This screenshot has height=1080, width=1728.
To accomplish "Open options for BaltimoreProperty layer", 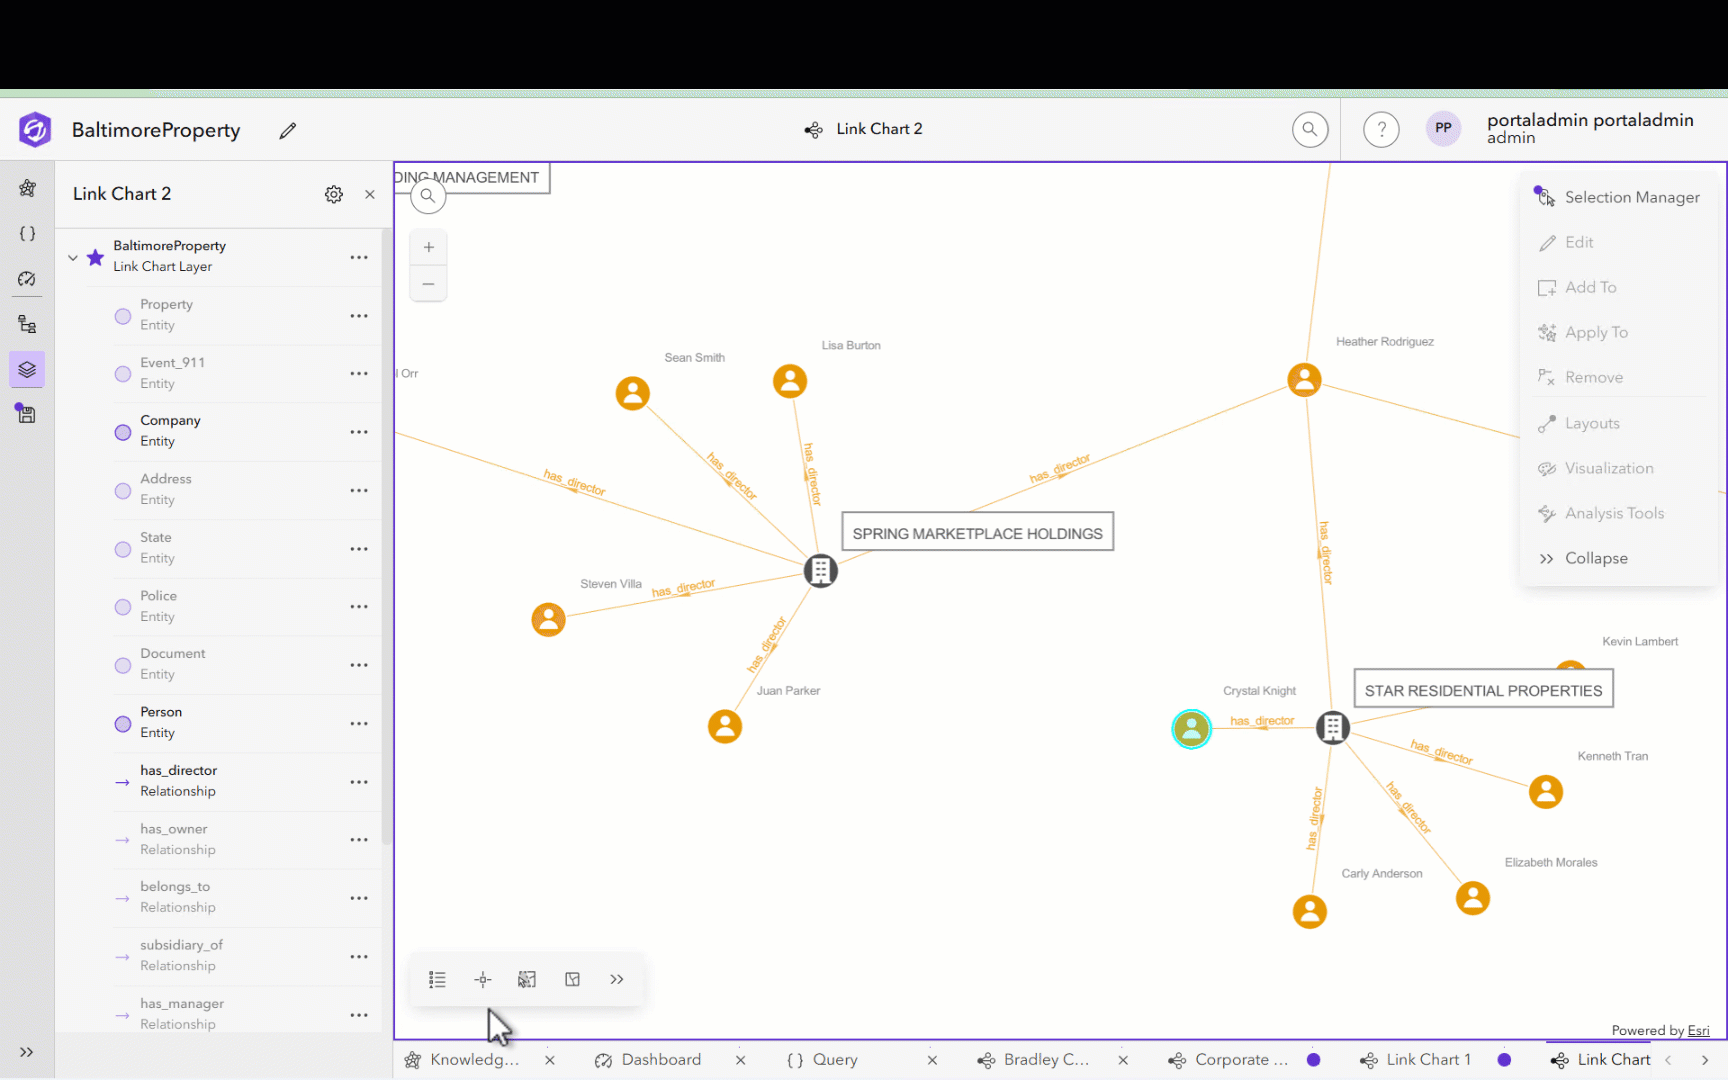I will point(359,257).
